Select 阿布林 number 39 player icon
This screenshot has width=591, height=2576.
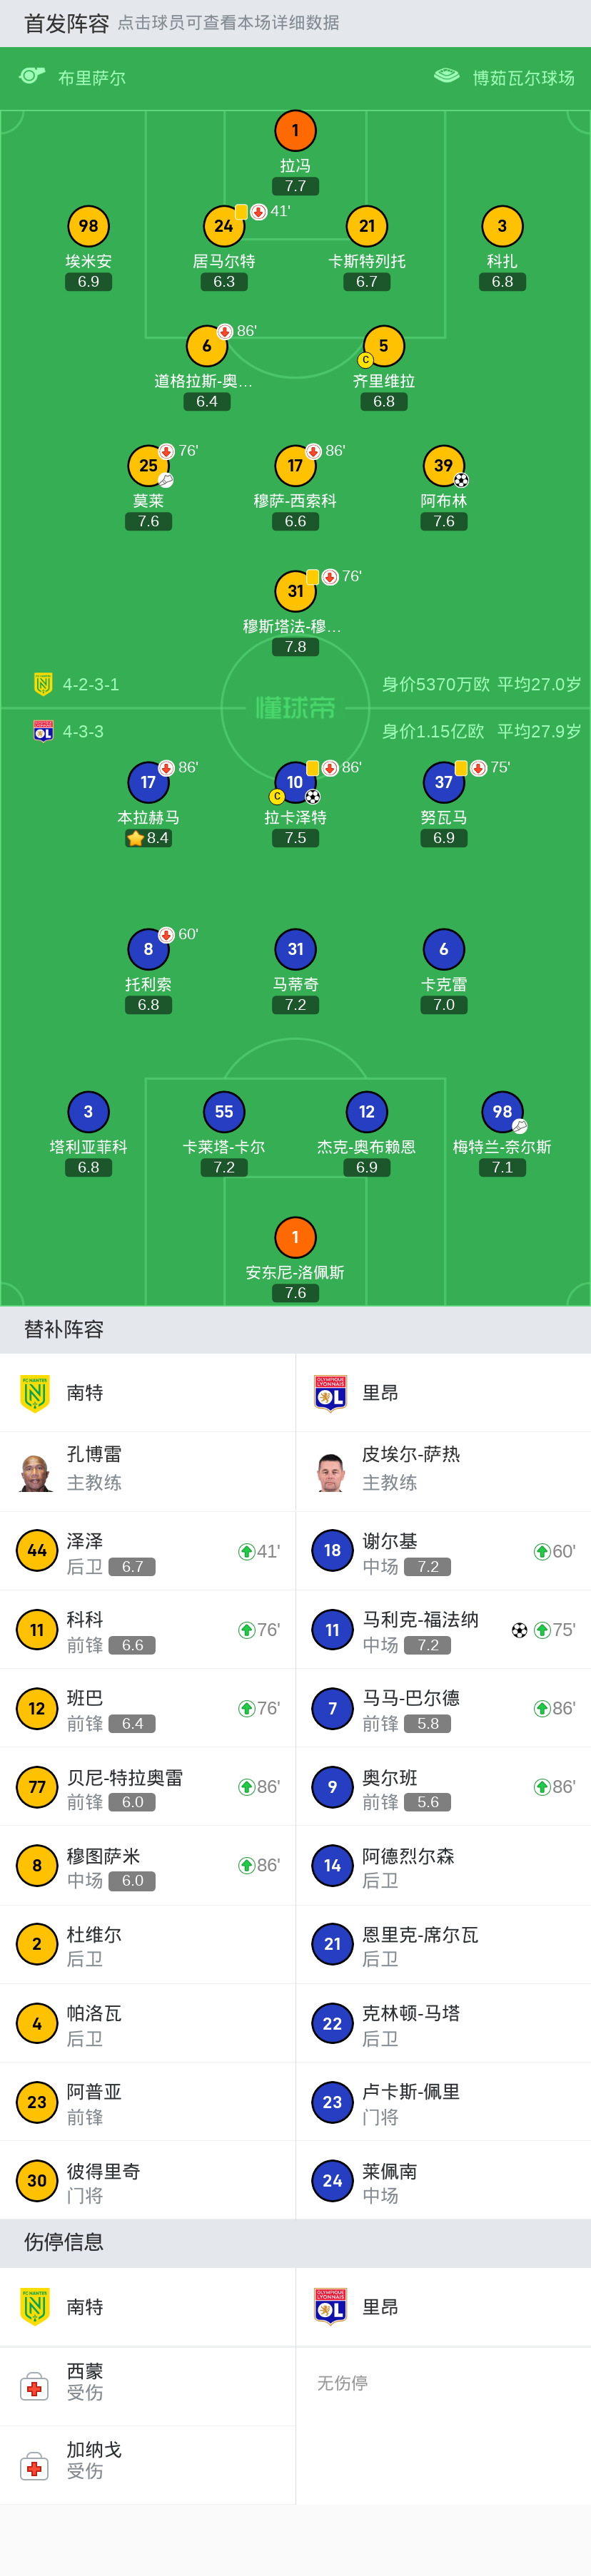coord(443,465)
